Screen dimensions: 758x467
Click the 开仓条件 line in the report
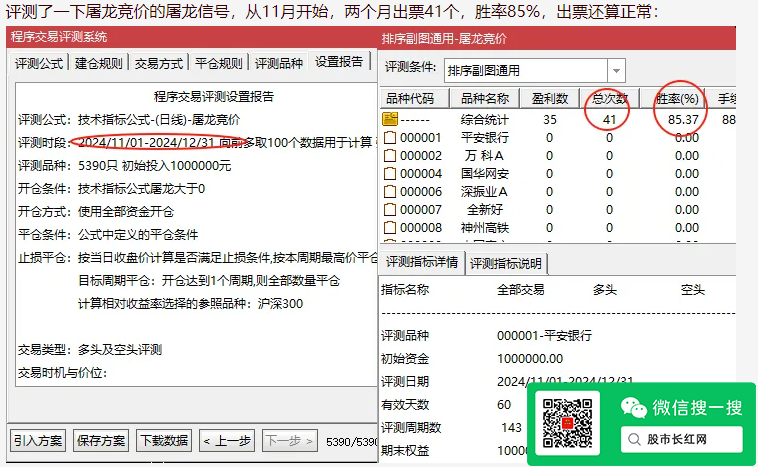[112, 189]
